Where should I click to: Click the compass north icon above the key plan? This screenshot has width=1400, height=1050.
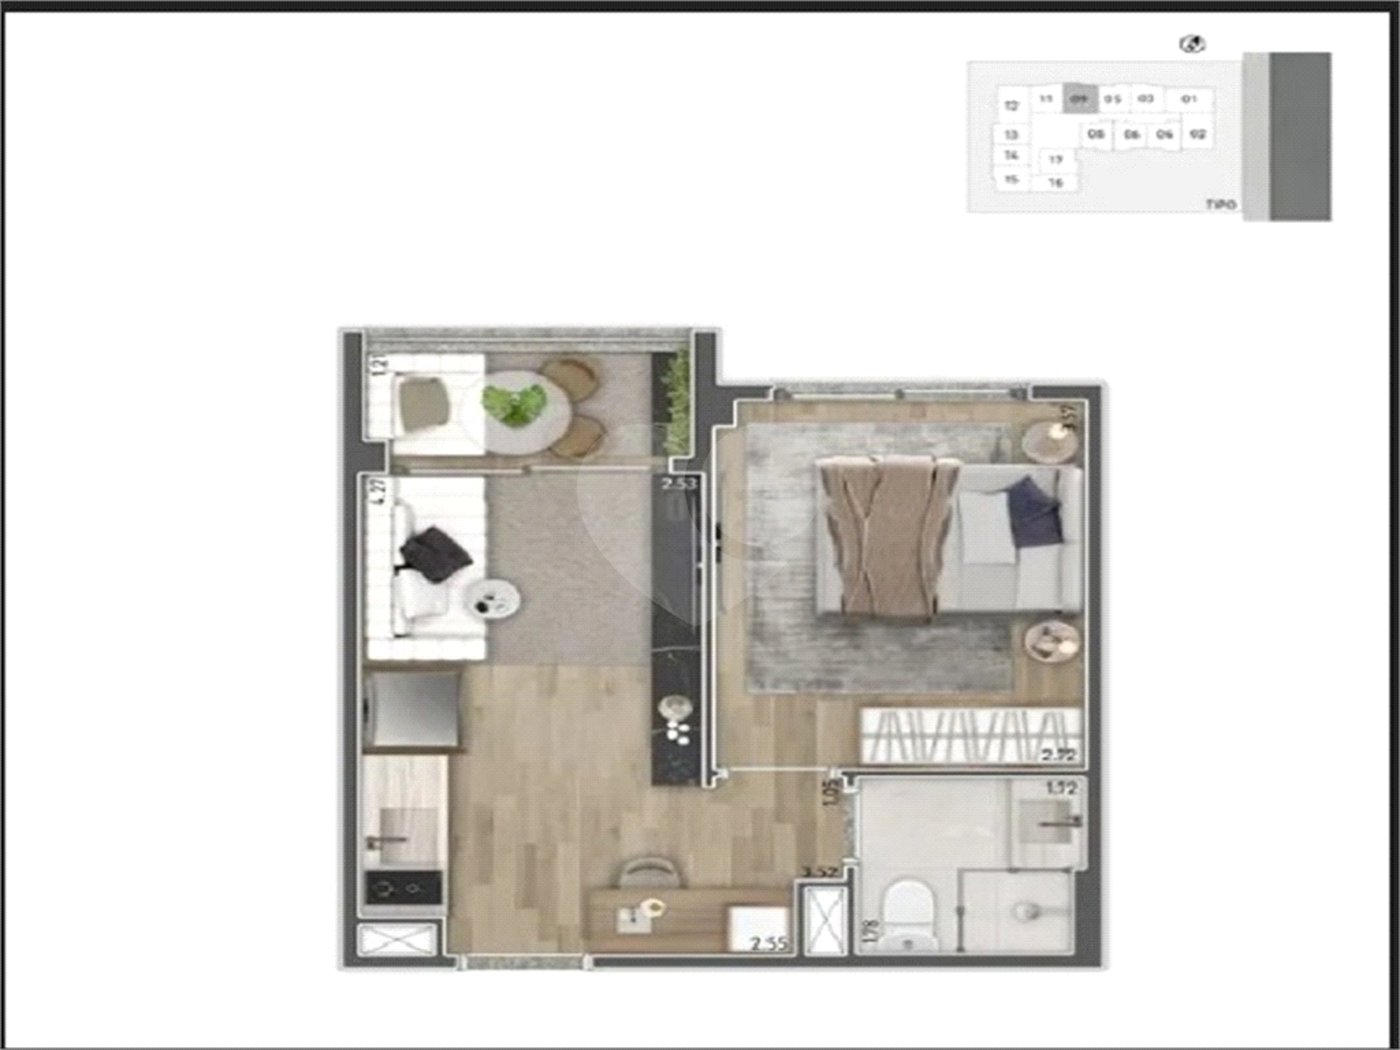coord(1193,44)
